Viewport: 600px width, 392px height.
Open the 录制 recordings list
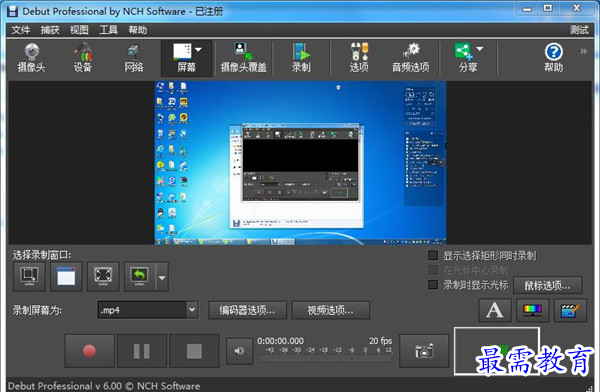pos(301,58)
